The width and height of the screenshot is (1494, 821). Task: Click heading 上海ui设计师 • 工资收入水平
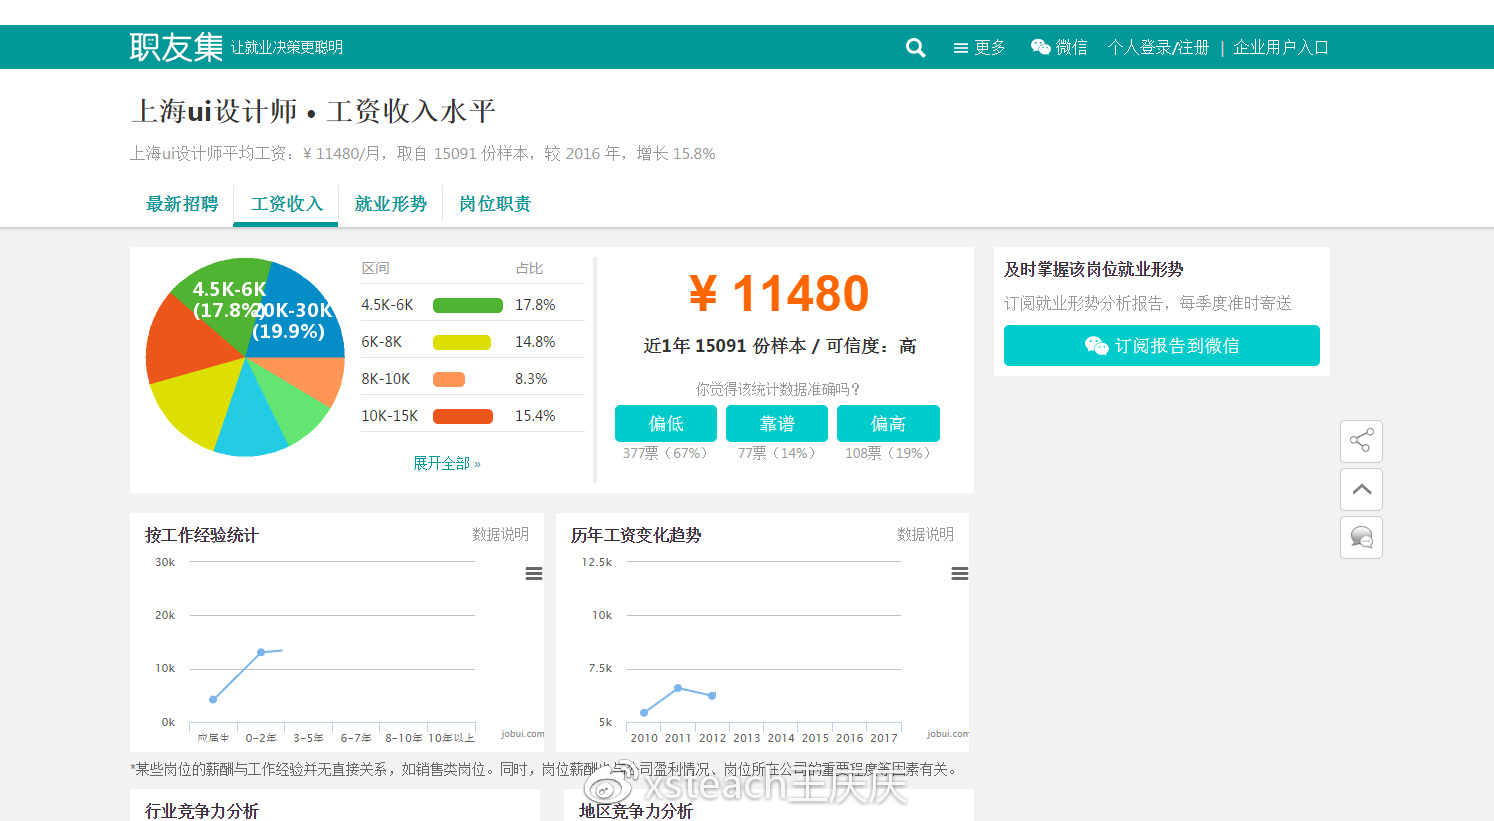(314, 111)
